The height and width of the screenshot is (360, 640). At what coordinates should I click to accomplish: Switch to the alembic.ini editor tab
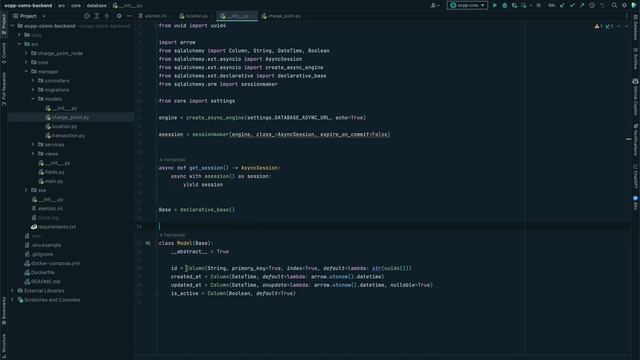pos(155,16)
